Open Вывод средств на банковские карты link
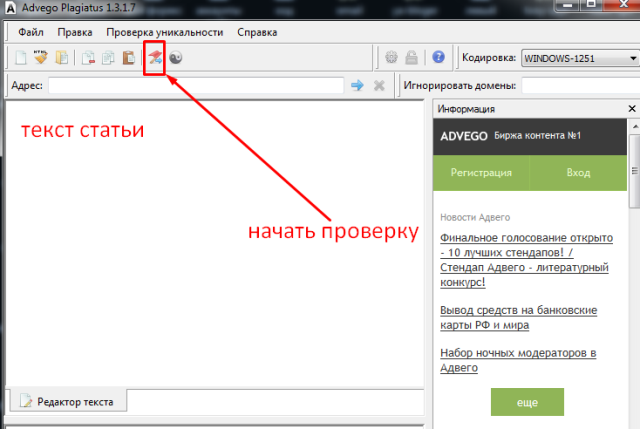This screenshot has height=429, width=640. tap(518, 318)
